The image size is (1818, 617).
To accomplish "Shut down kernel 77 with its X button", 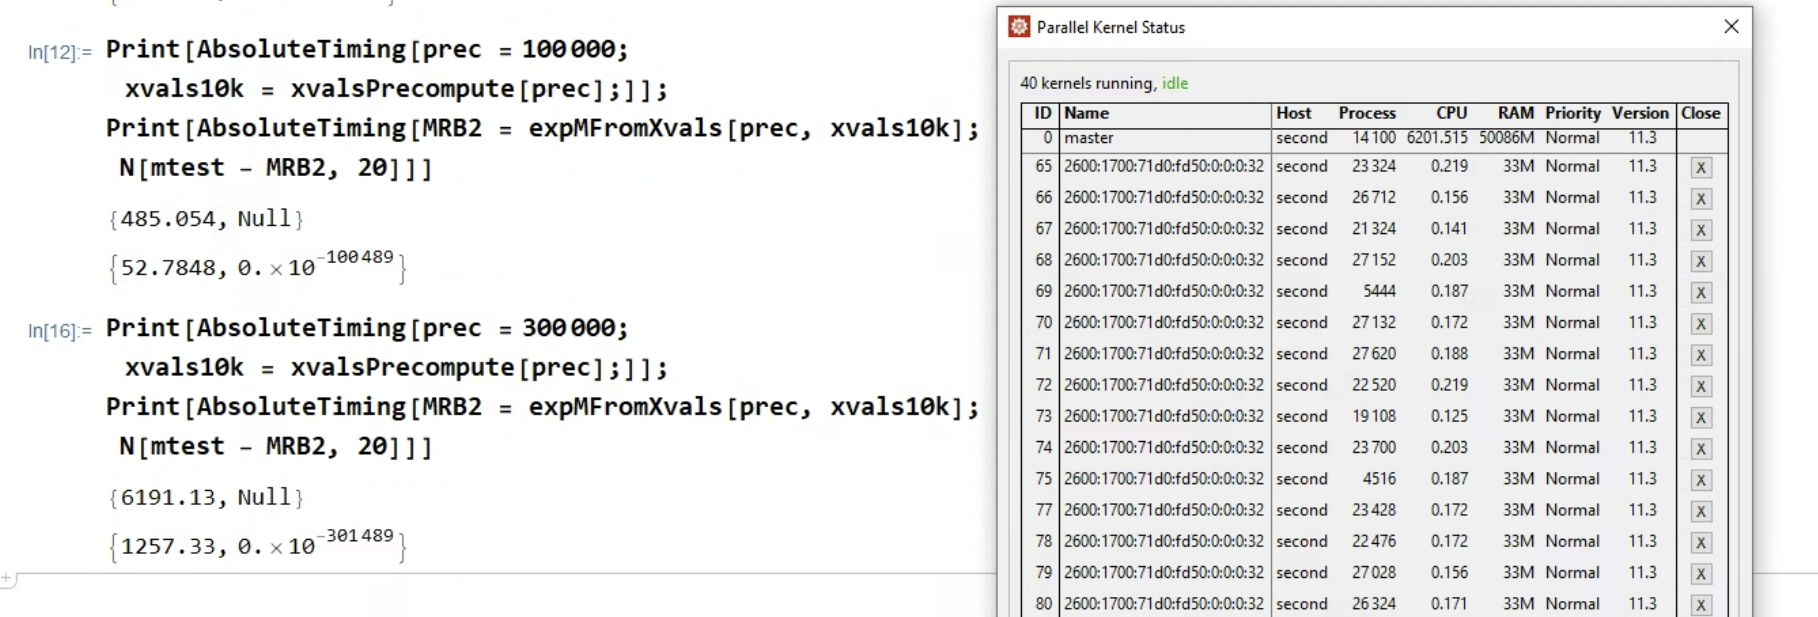I will click(x=1700, y=511).
